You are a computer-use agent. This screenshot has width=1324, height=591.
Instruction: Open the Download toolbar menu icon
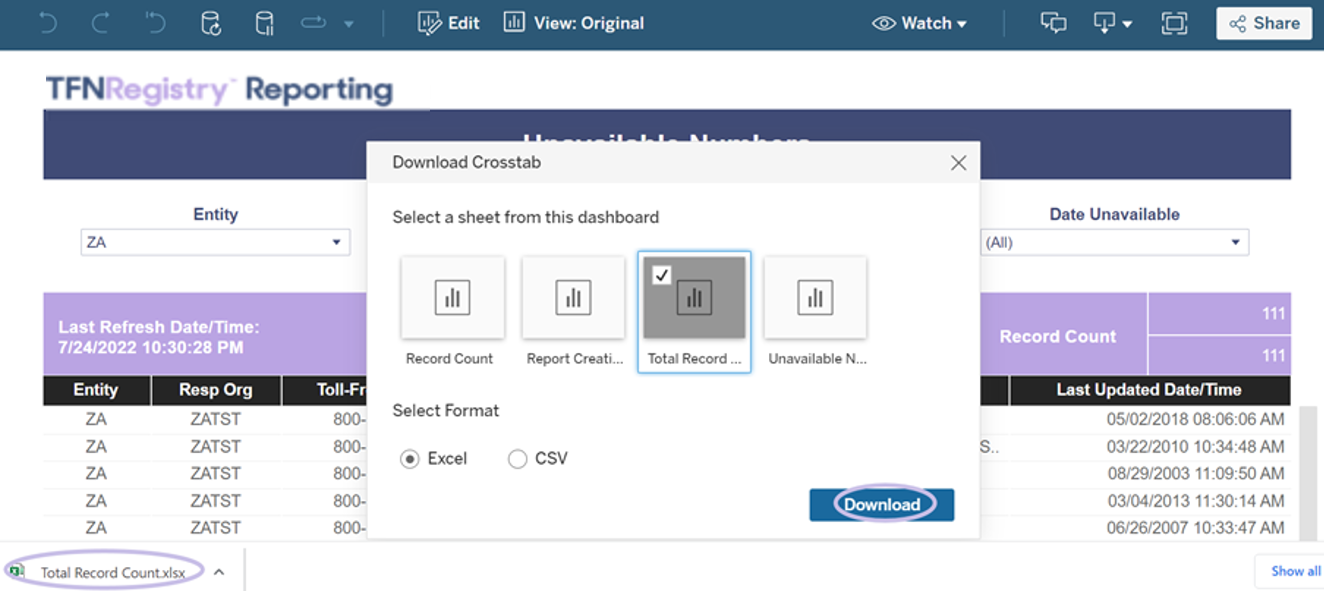(1112, 23)
